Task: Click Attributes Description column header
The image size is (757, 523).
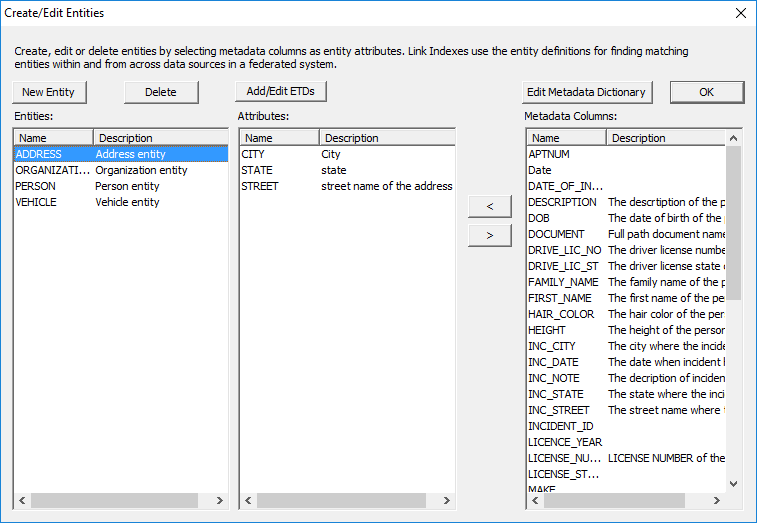Action: click(386, 138)
